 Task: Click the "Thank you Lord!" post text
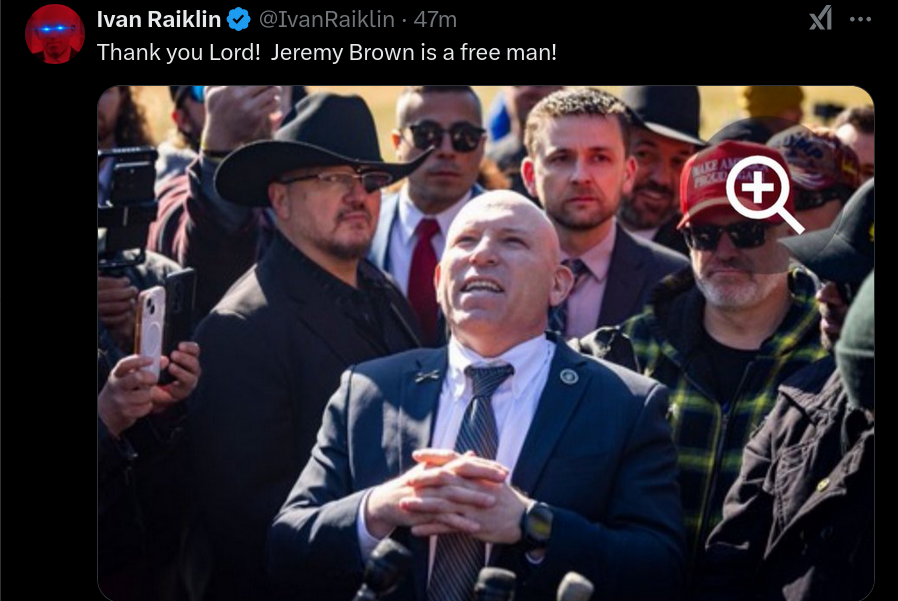coord(179,52)
